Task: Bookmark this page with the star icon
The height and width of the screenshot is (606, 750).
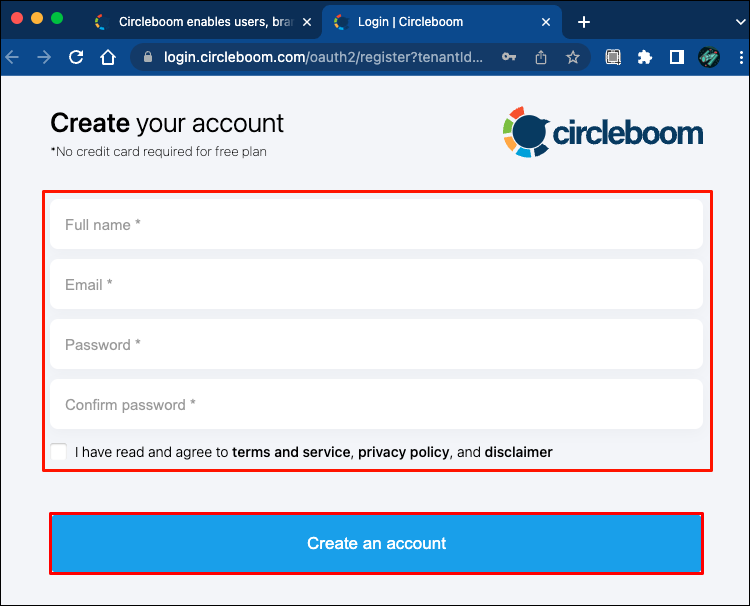Action: pyautogui.click(x=573, y=58)
